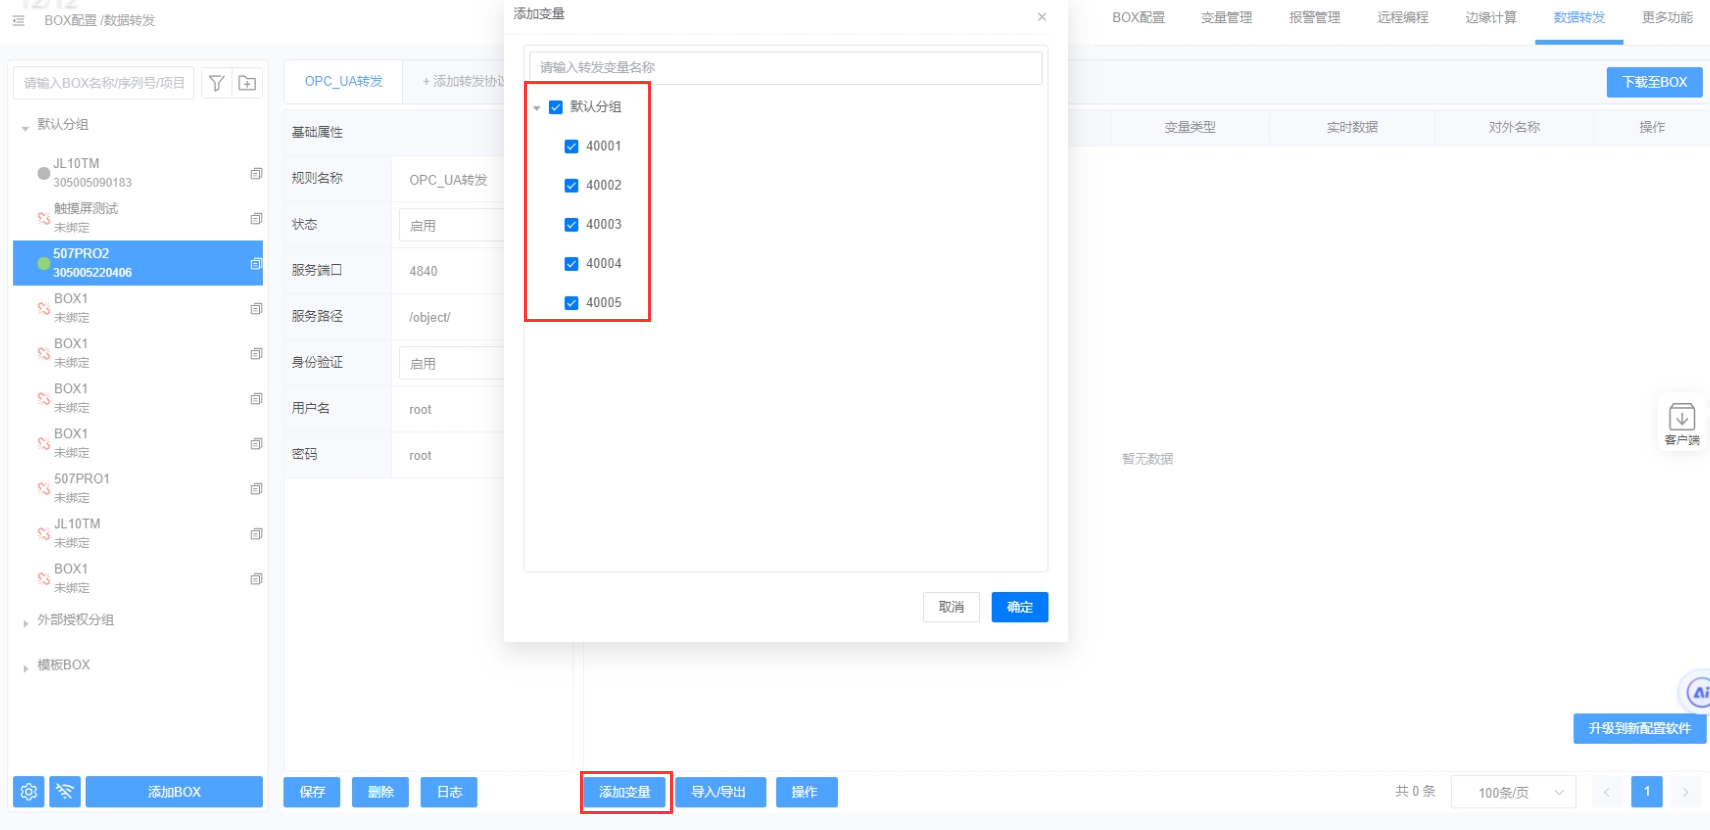Uncheck variable 40004
This screenshot has height=830, width=1710.
572,263
